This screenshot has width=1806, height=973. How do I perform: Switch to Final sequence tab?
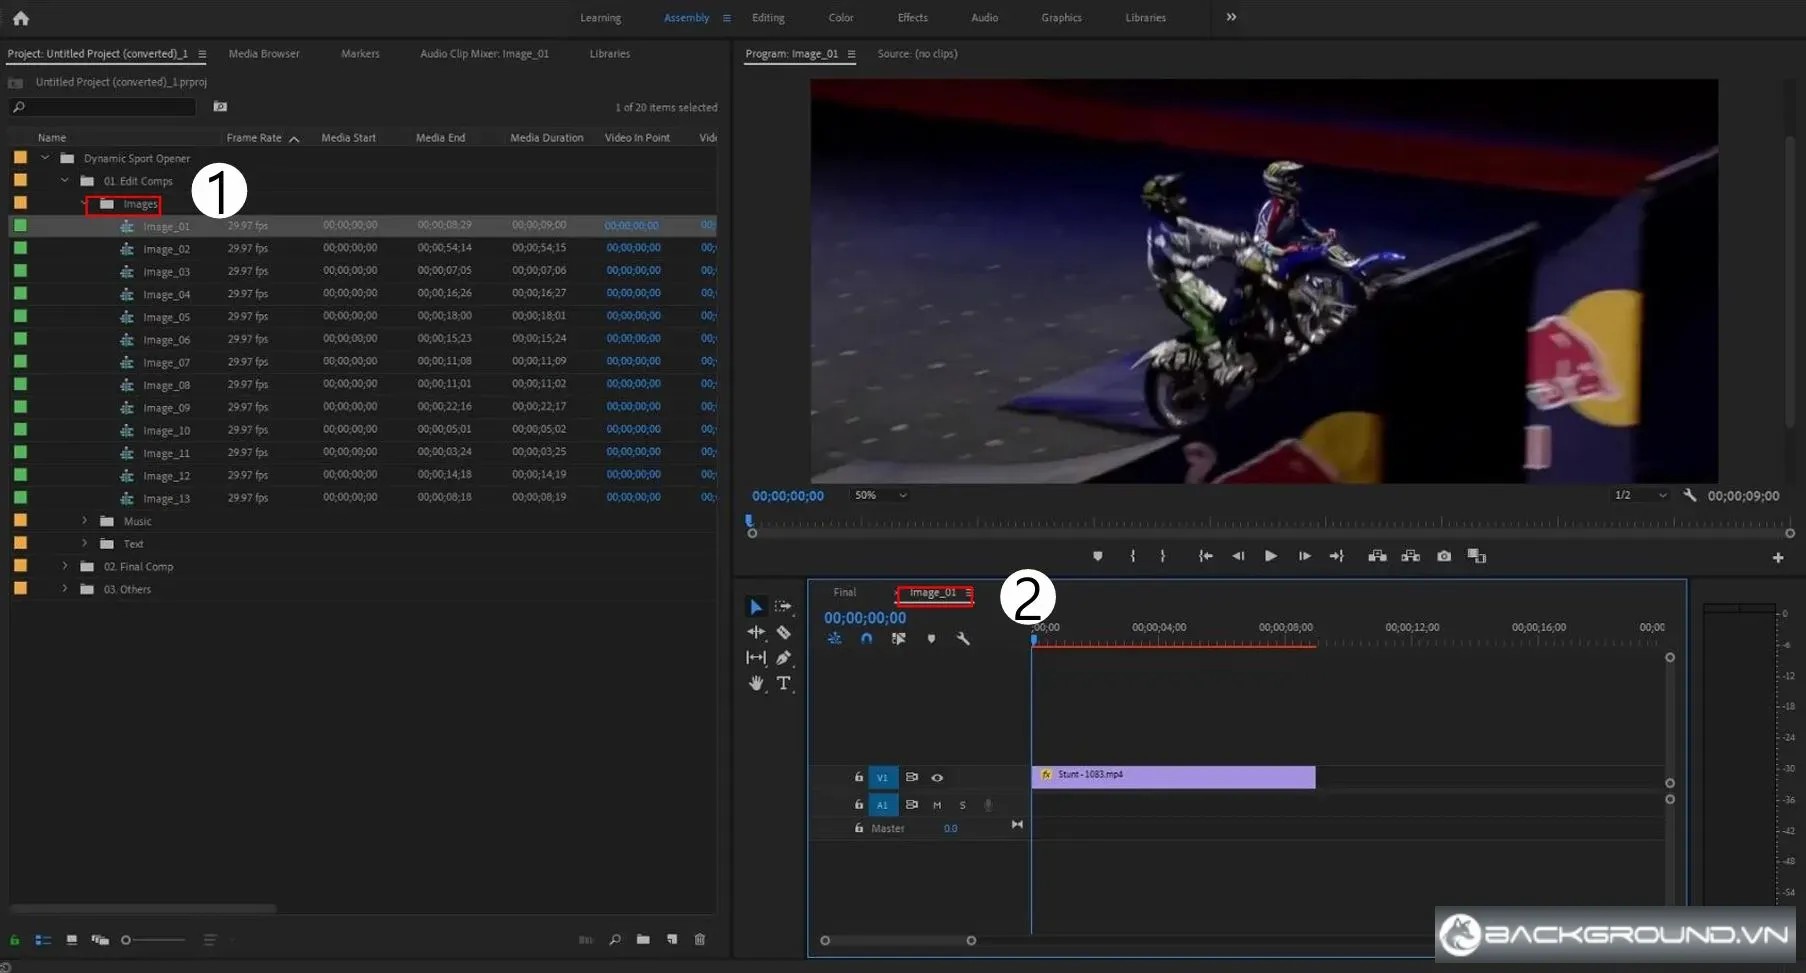pos(845,592)
